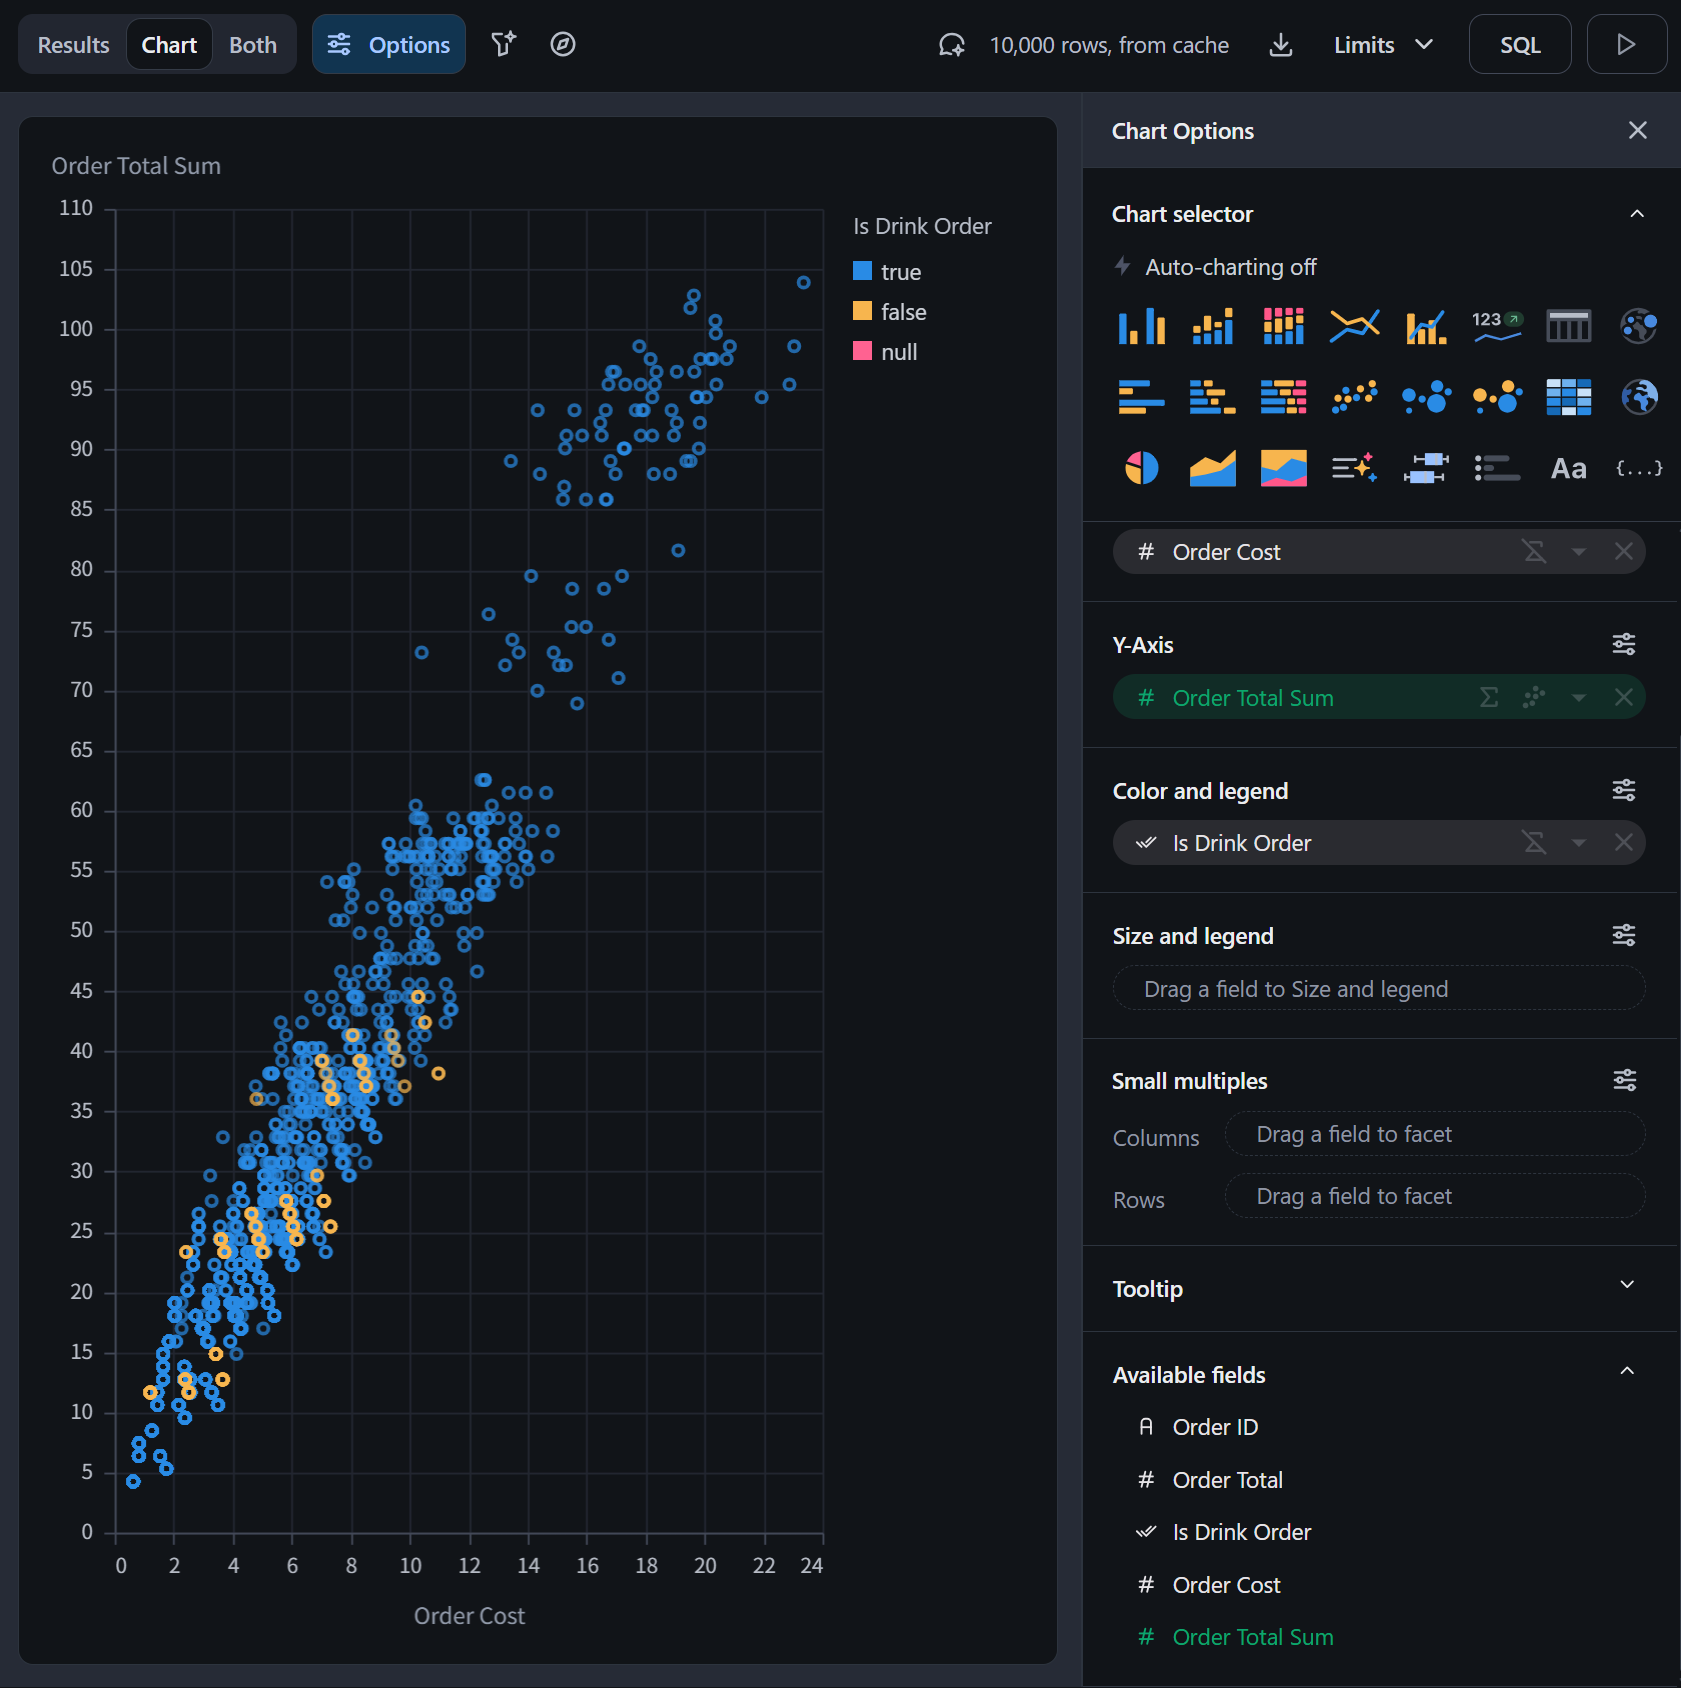Switch to the Both view tab
The image size is (1681, 1688).
tap(252, 45)
